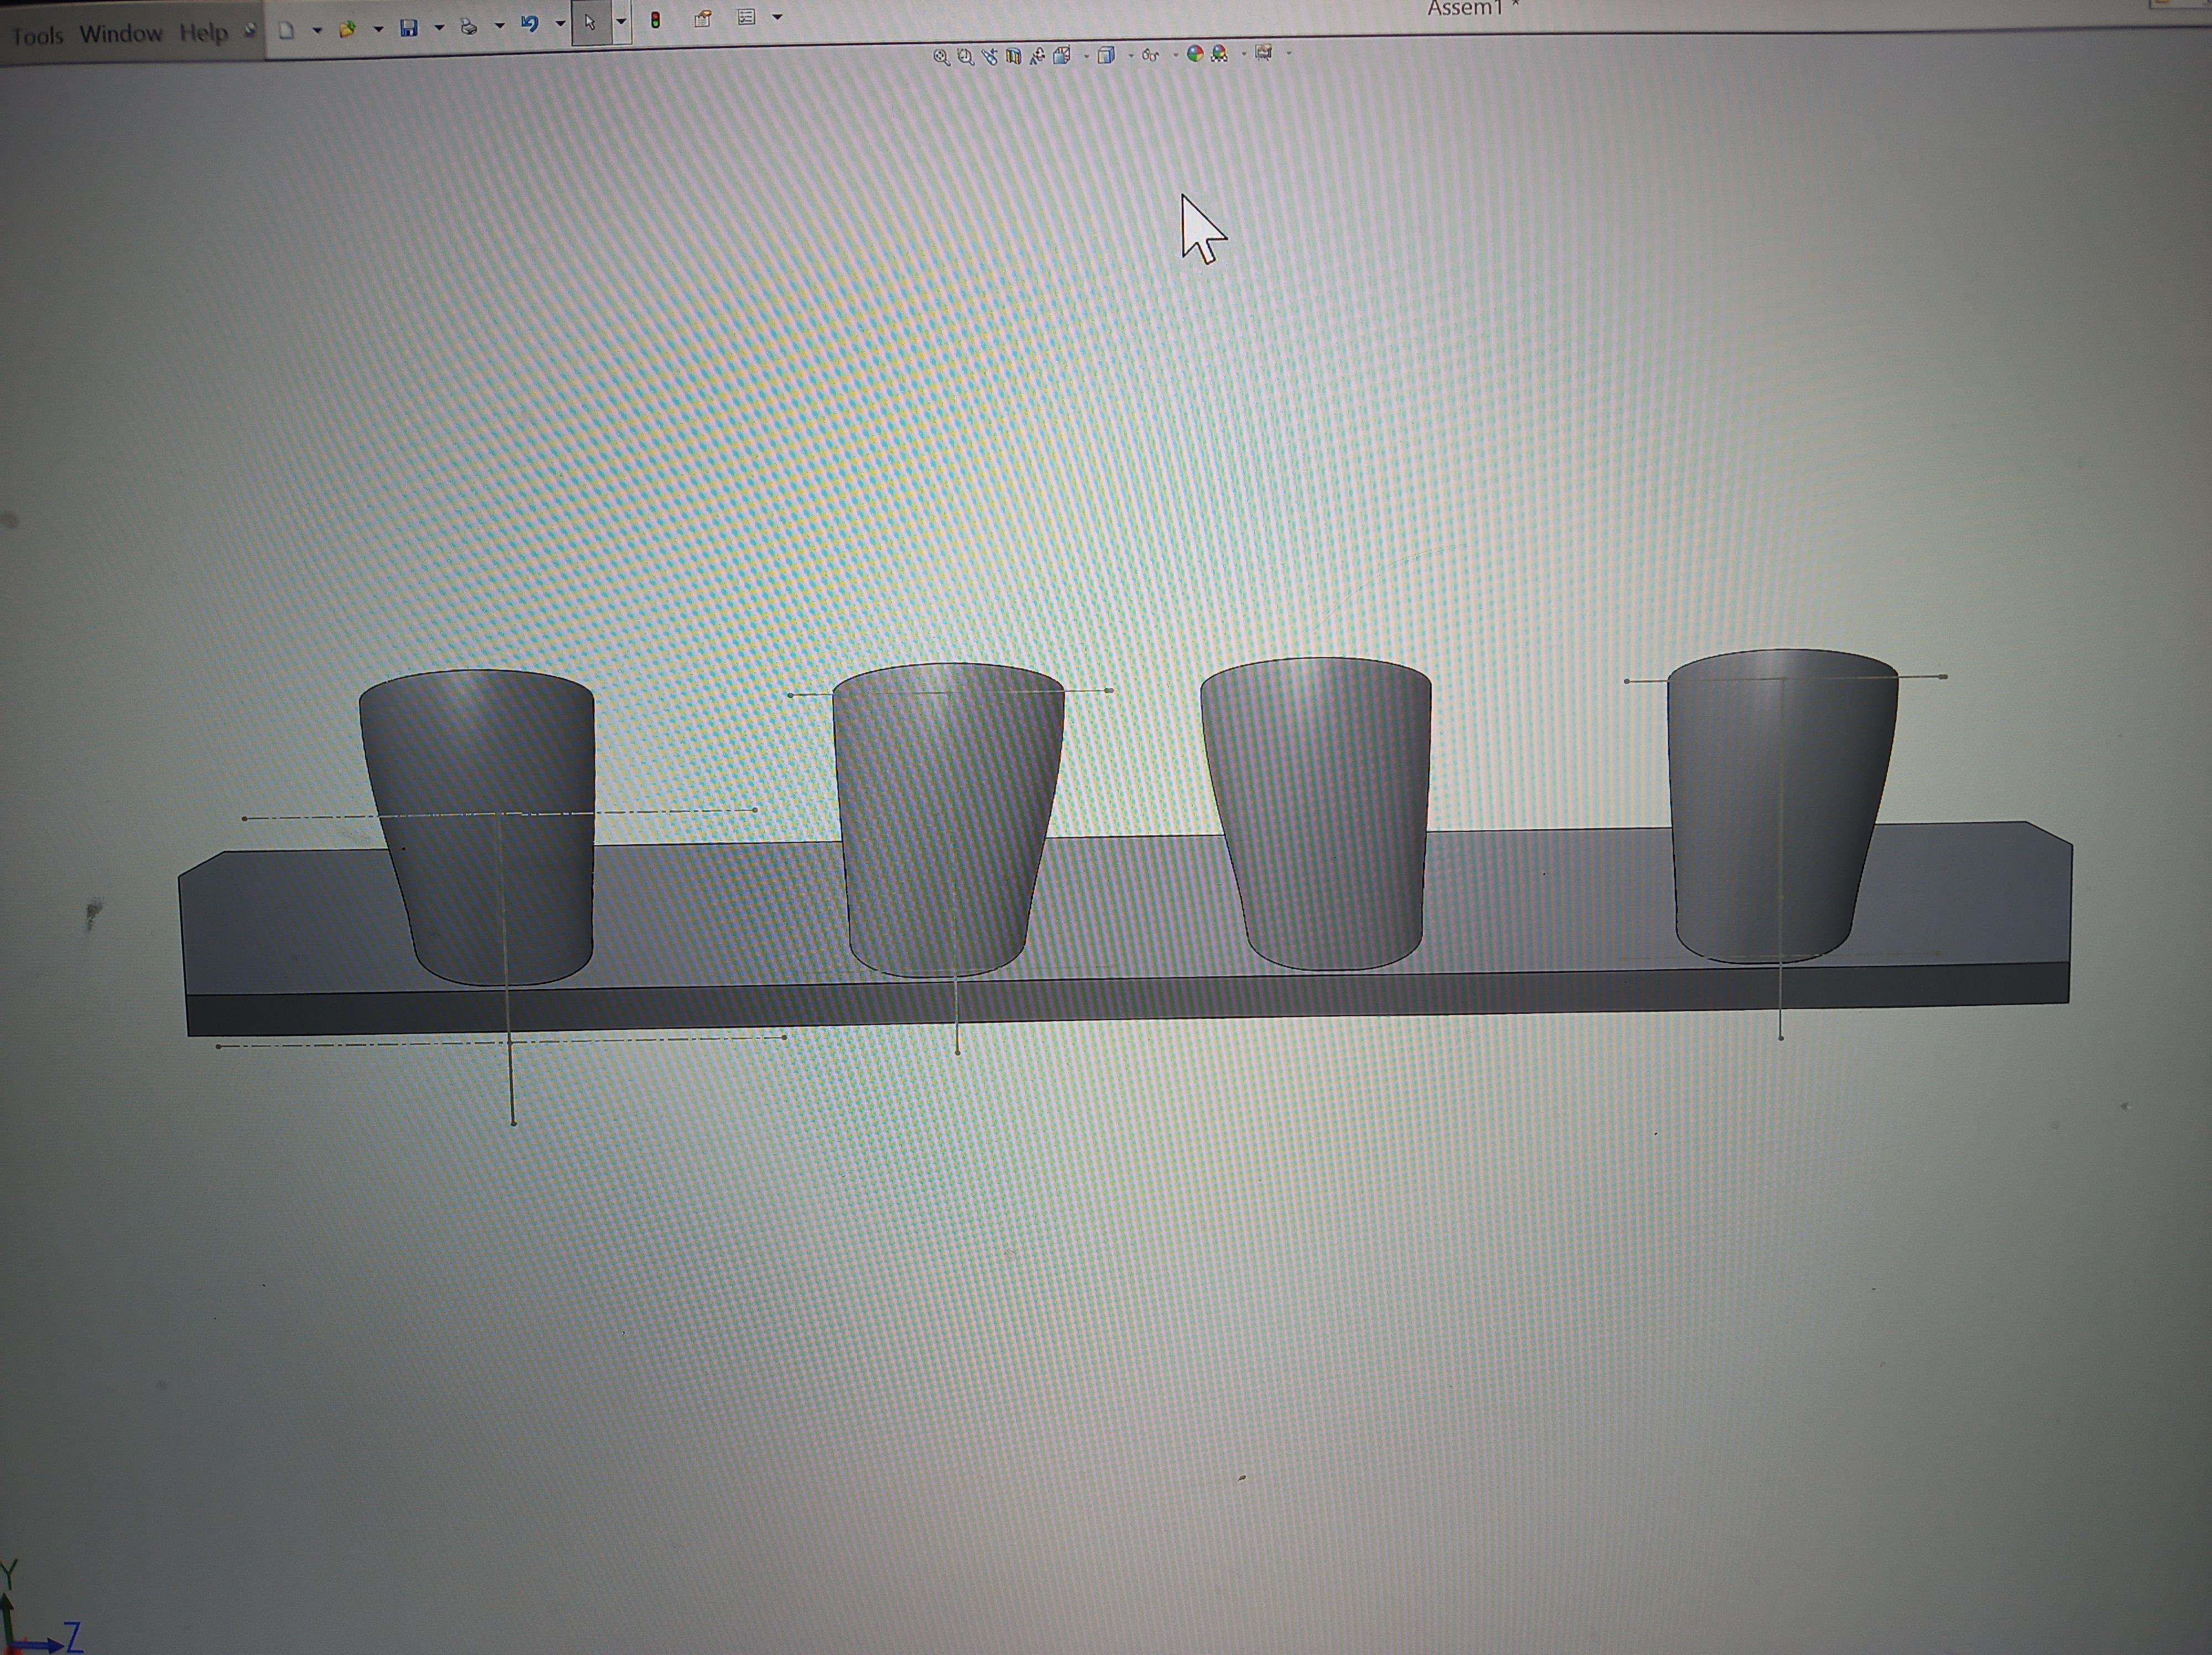The height and width of the screenshot is (1655, 2212).
Task: Activate the Zoom to Area tool
Action: pyautogui.click(x=965, y=57)
